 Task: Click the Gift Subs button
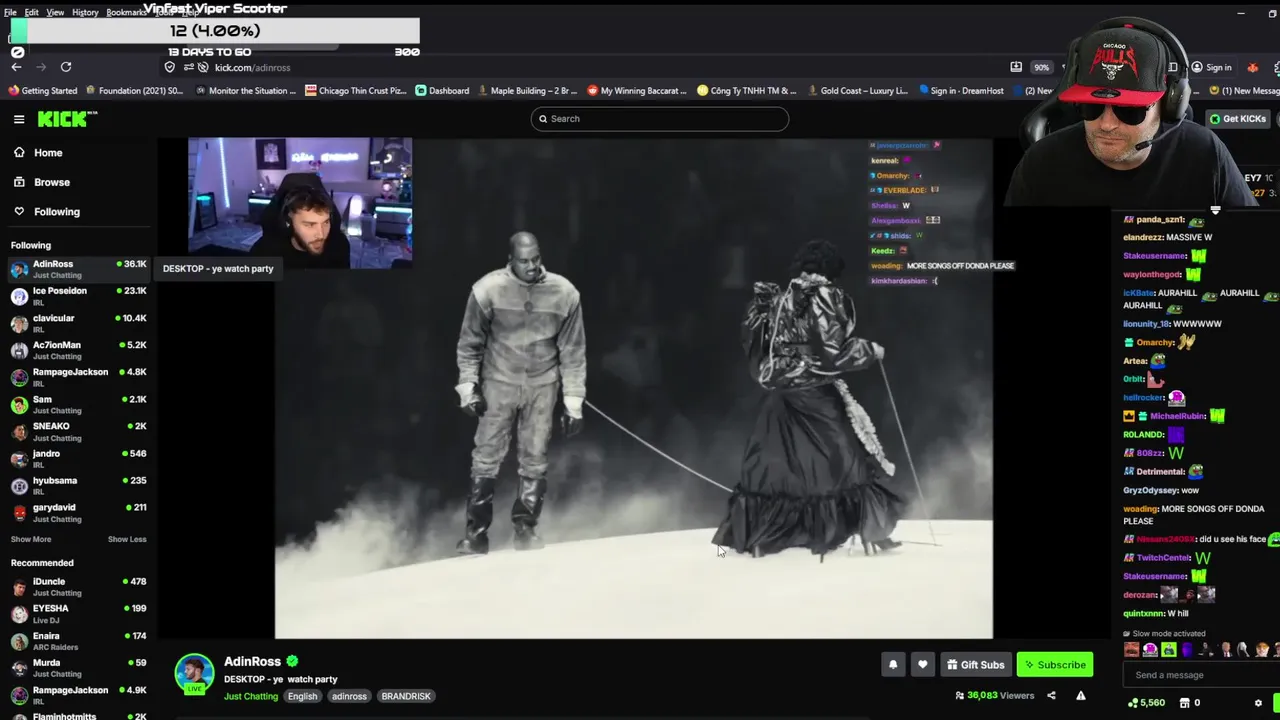coord(975,665)
